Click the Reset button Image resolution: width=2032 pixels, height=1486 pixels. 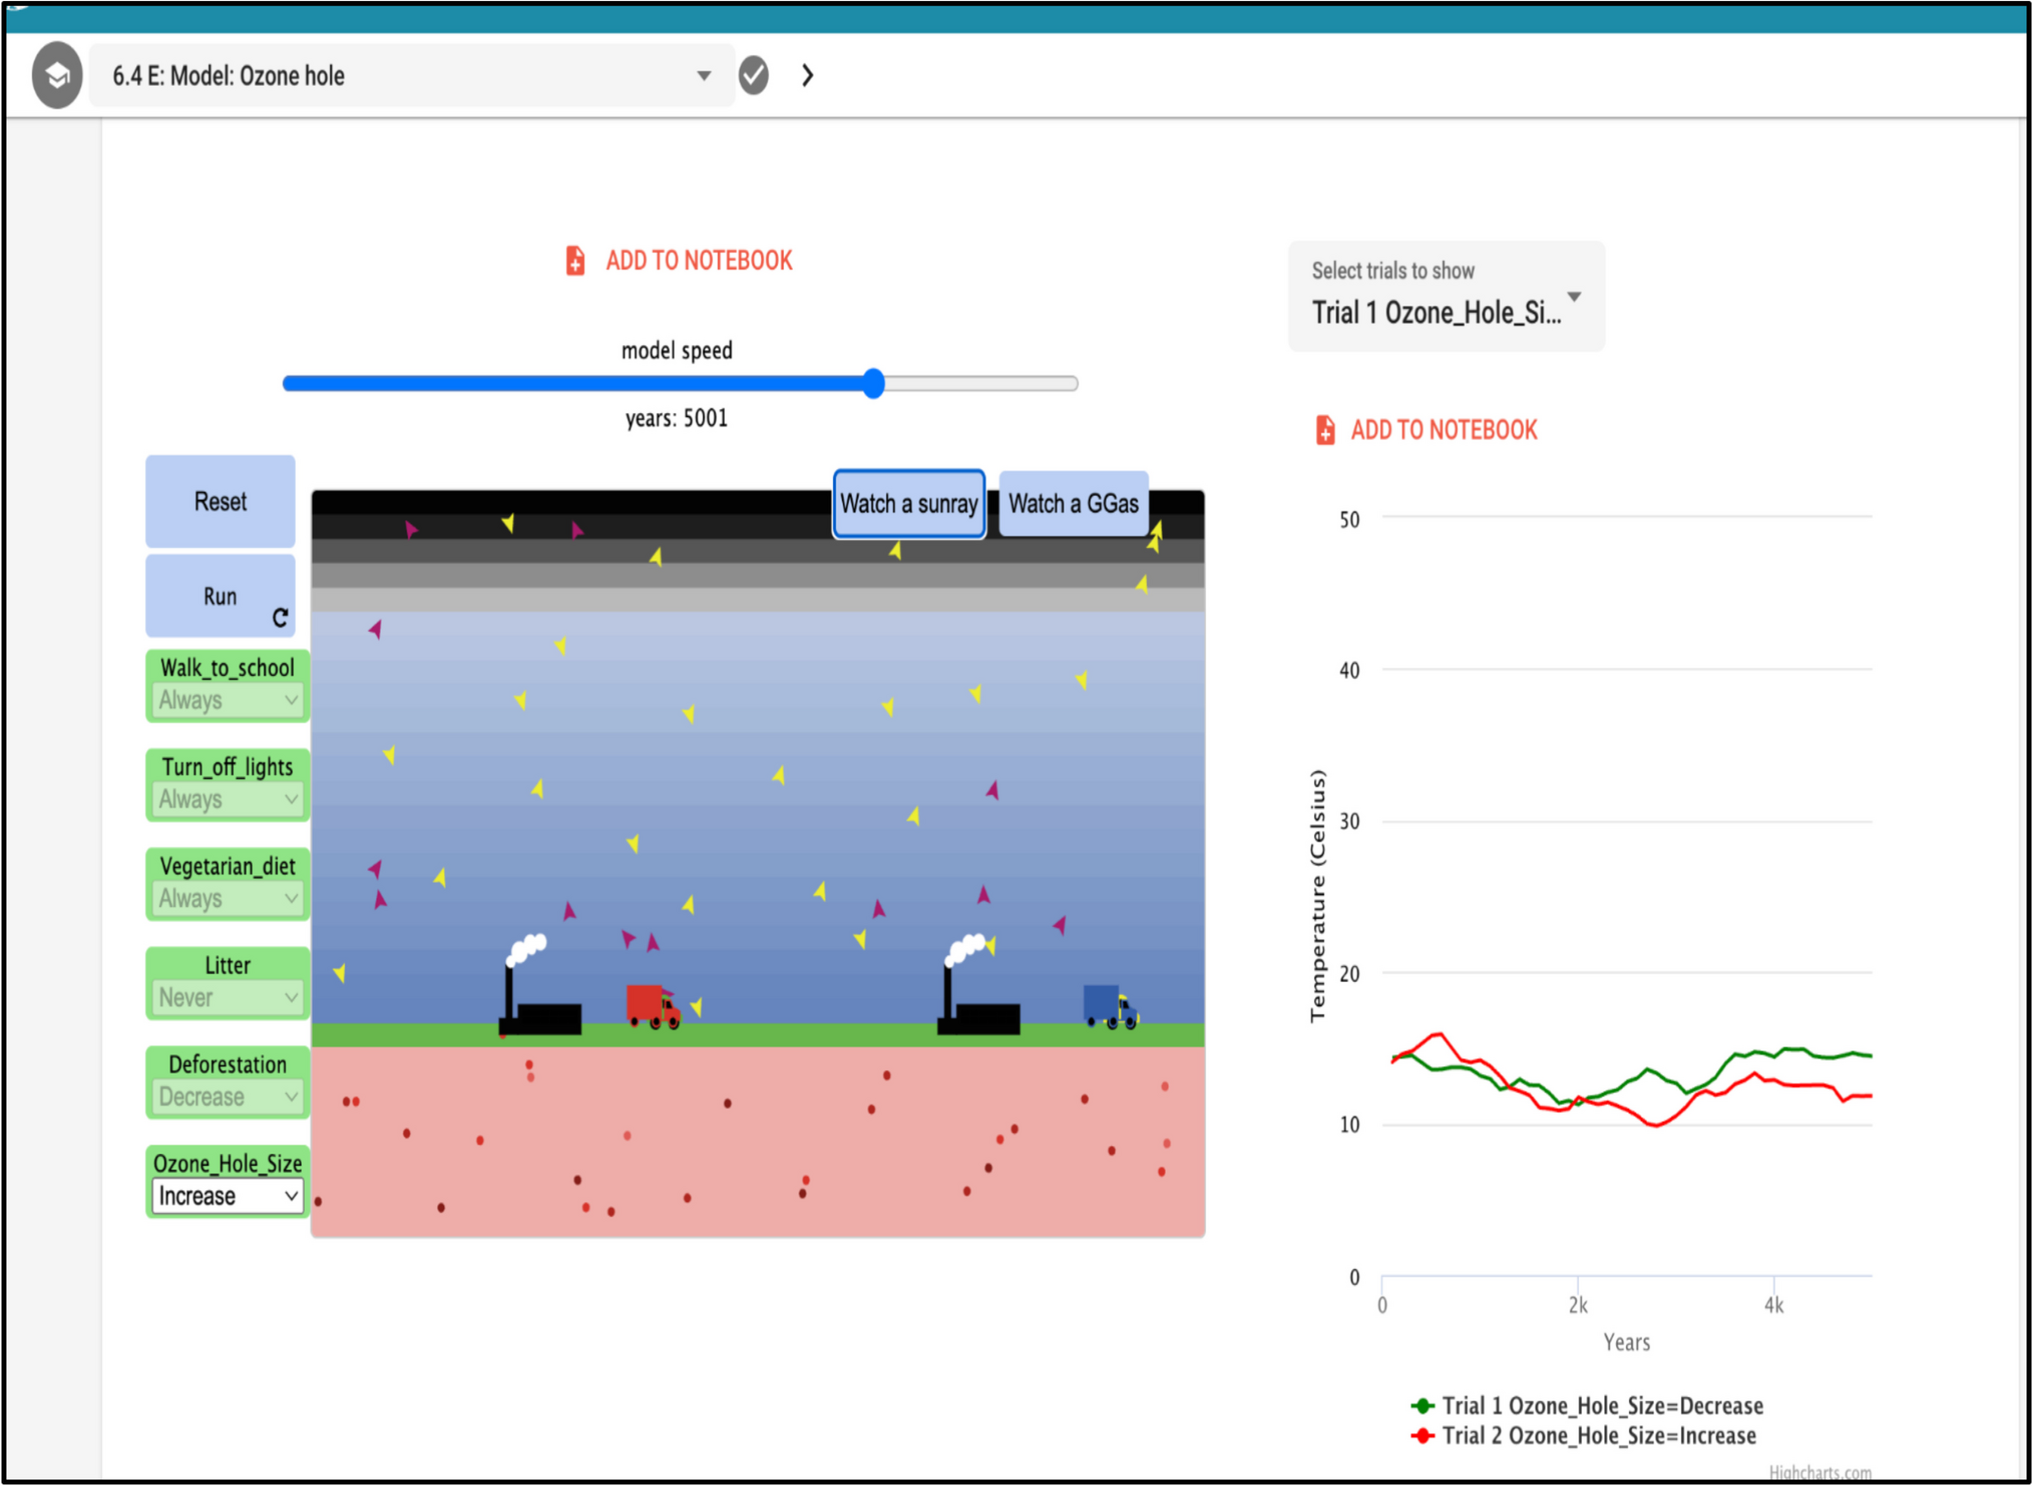pyautogui.click(x=220, y=501)
